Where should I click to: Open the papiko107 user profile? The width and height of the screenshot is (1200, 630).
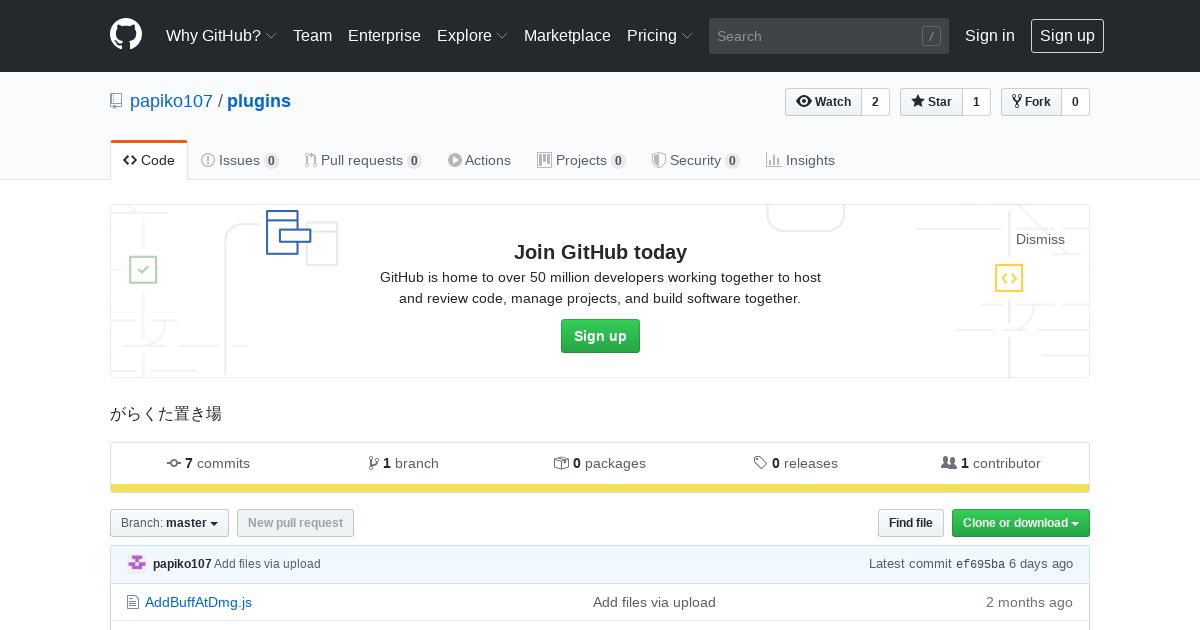click(171, 101)
